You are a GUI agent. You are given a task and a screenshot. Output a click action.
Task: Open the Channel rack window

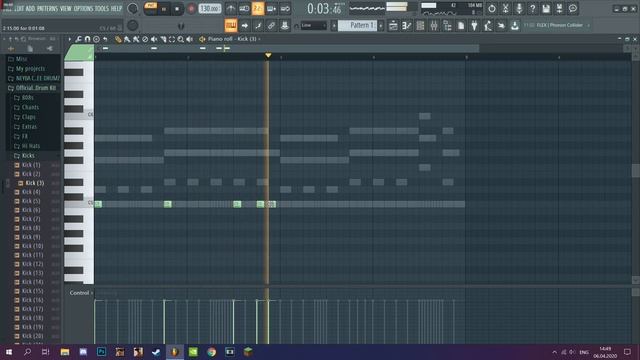point(420,26)
